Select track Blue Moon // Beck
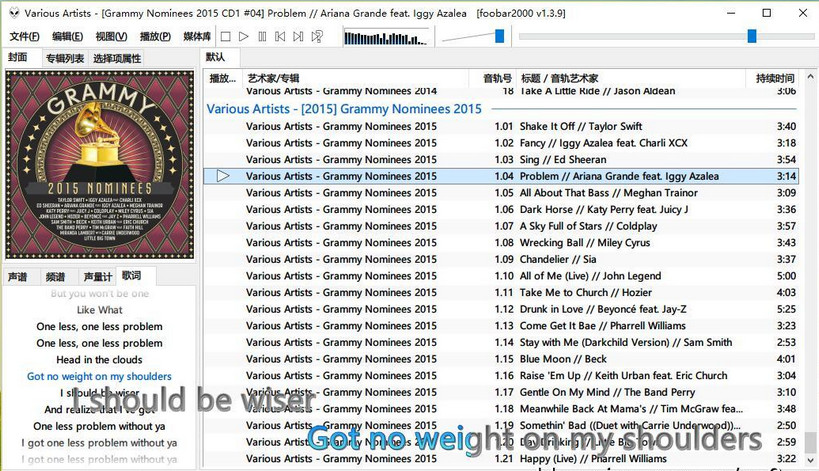The width and height of the screenshot is (819, 471). (501, 359)
